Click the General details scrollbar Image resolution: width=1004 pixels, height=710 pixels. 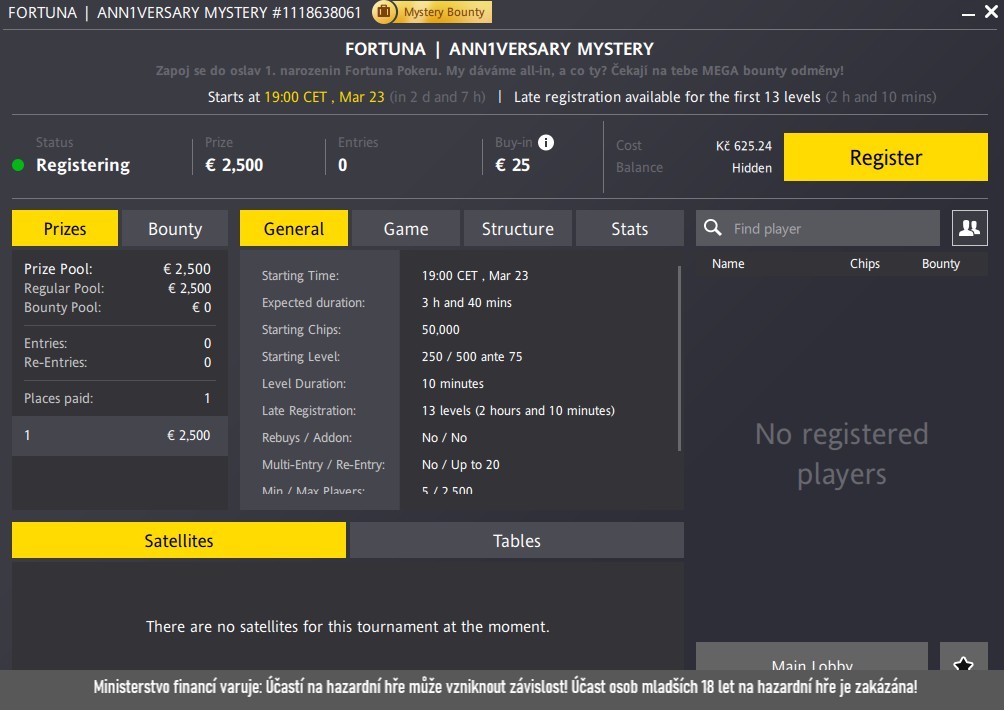tap(679, 359)
